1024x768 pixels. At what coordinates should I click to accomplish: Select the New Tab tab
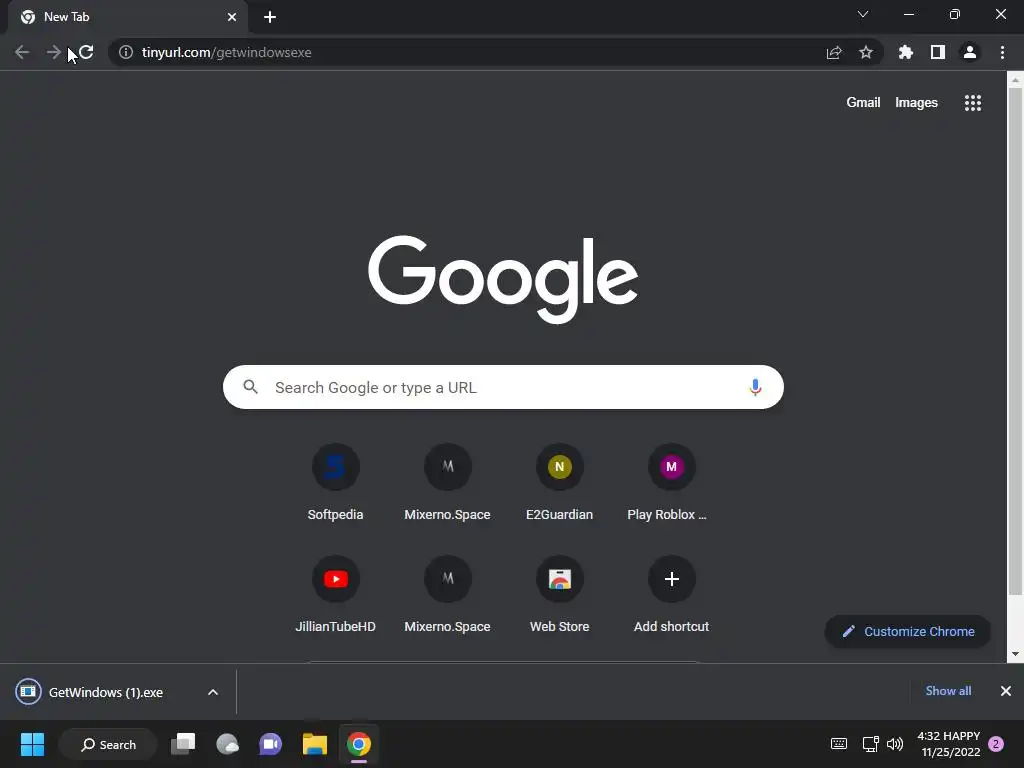[x=127, y=17]
